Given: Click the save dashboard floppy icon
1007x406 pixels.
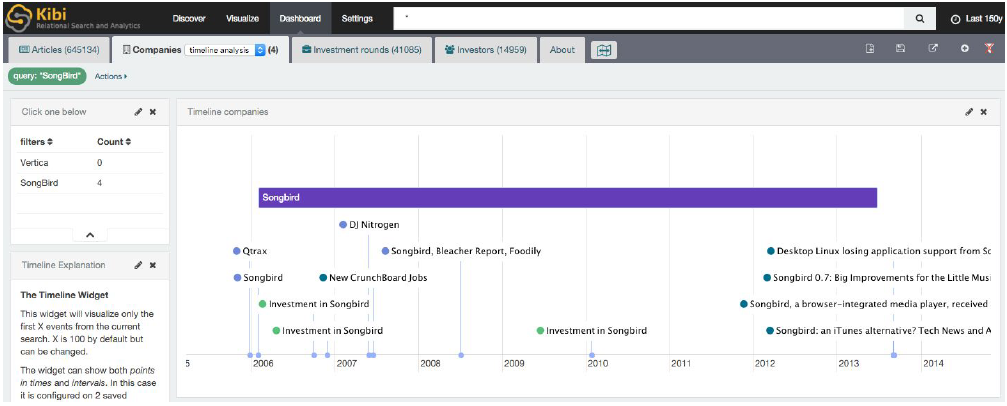Looking at the screenshot, I should (900, 49).
